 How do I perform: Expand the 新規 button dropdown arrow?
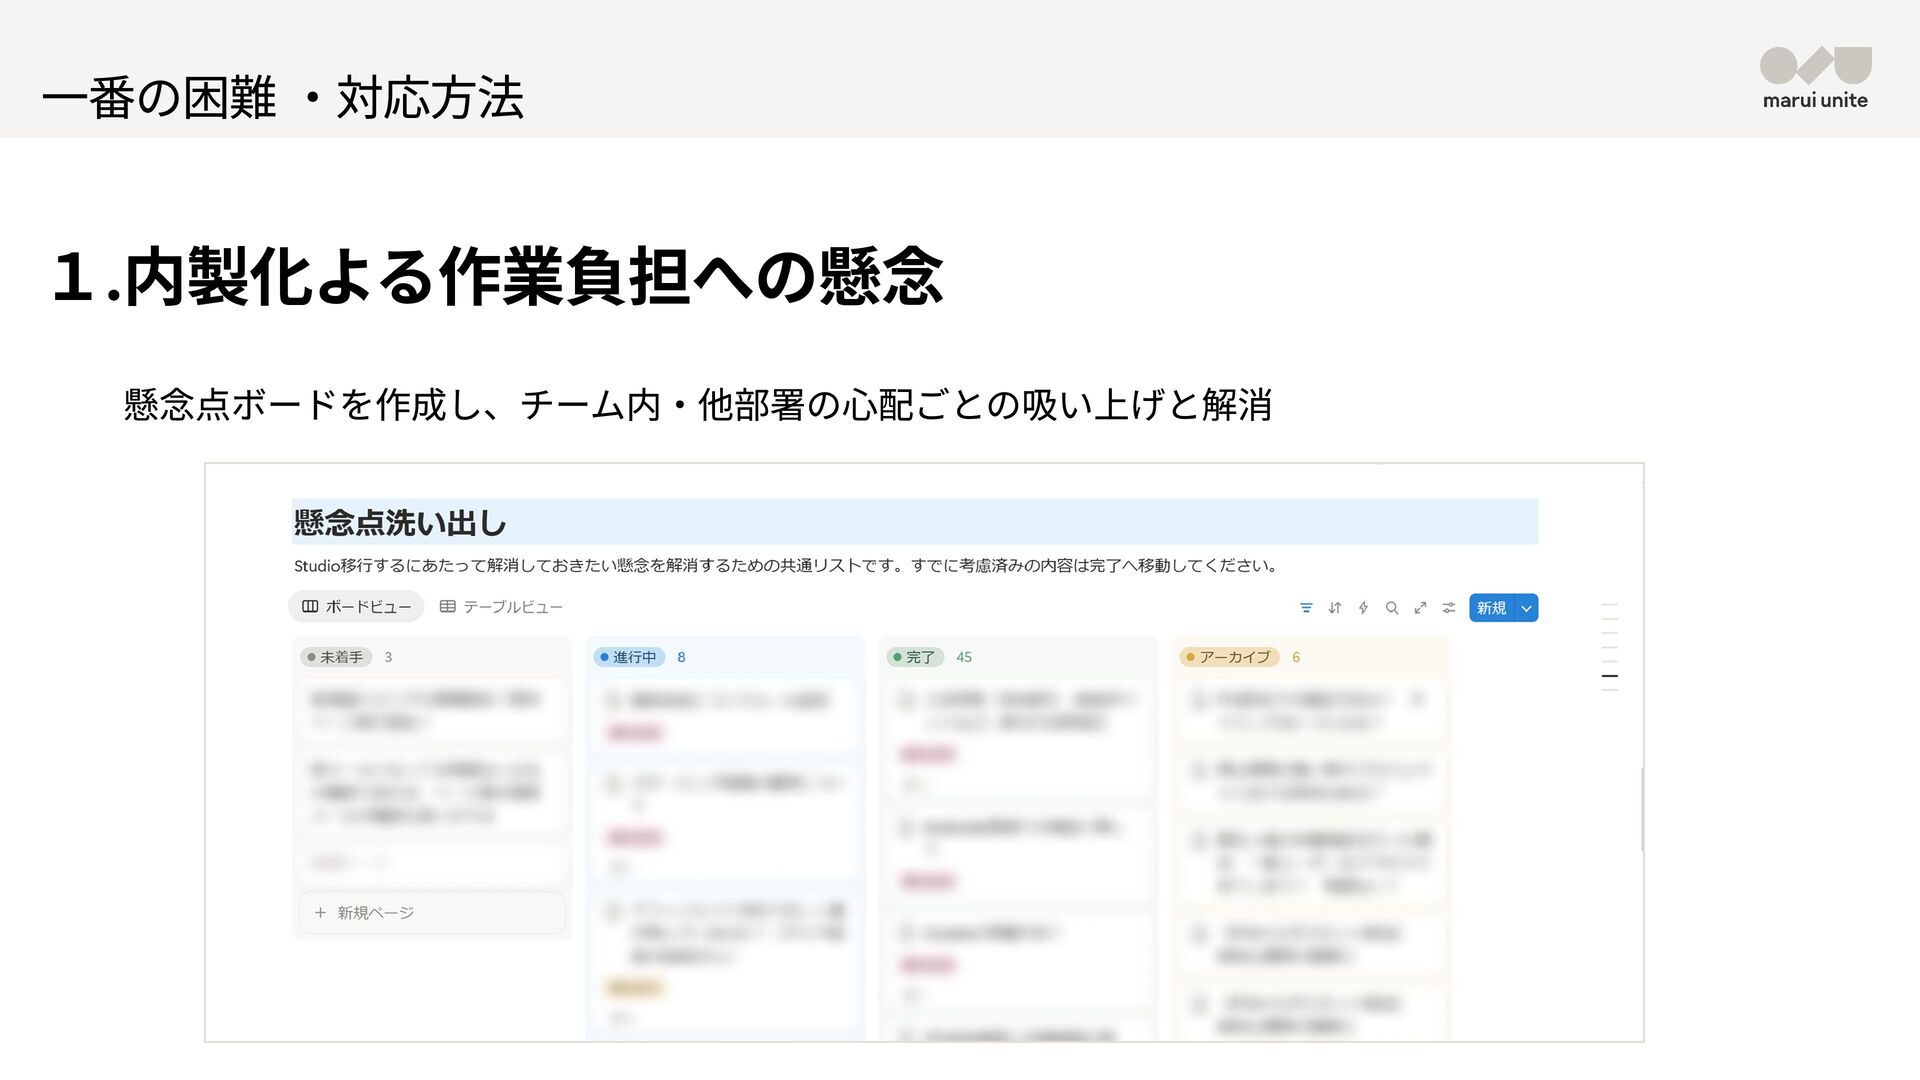pyautogui.click(x=1527, y=608)
